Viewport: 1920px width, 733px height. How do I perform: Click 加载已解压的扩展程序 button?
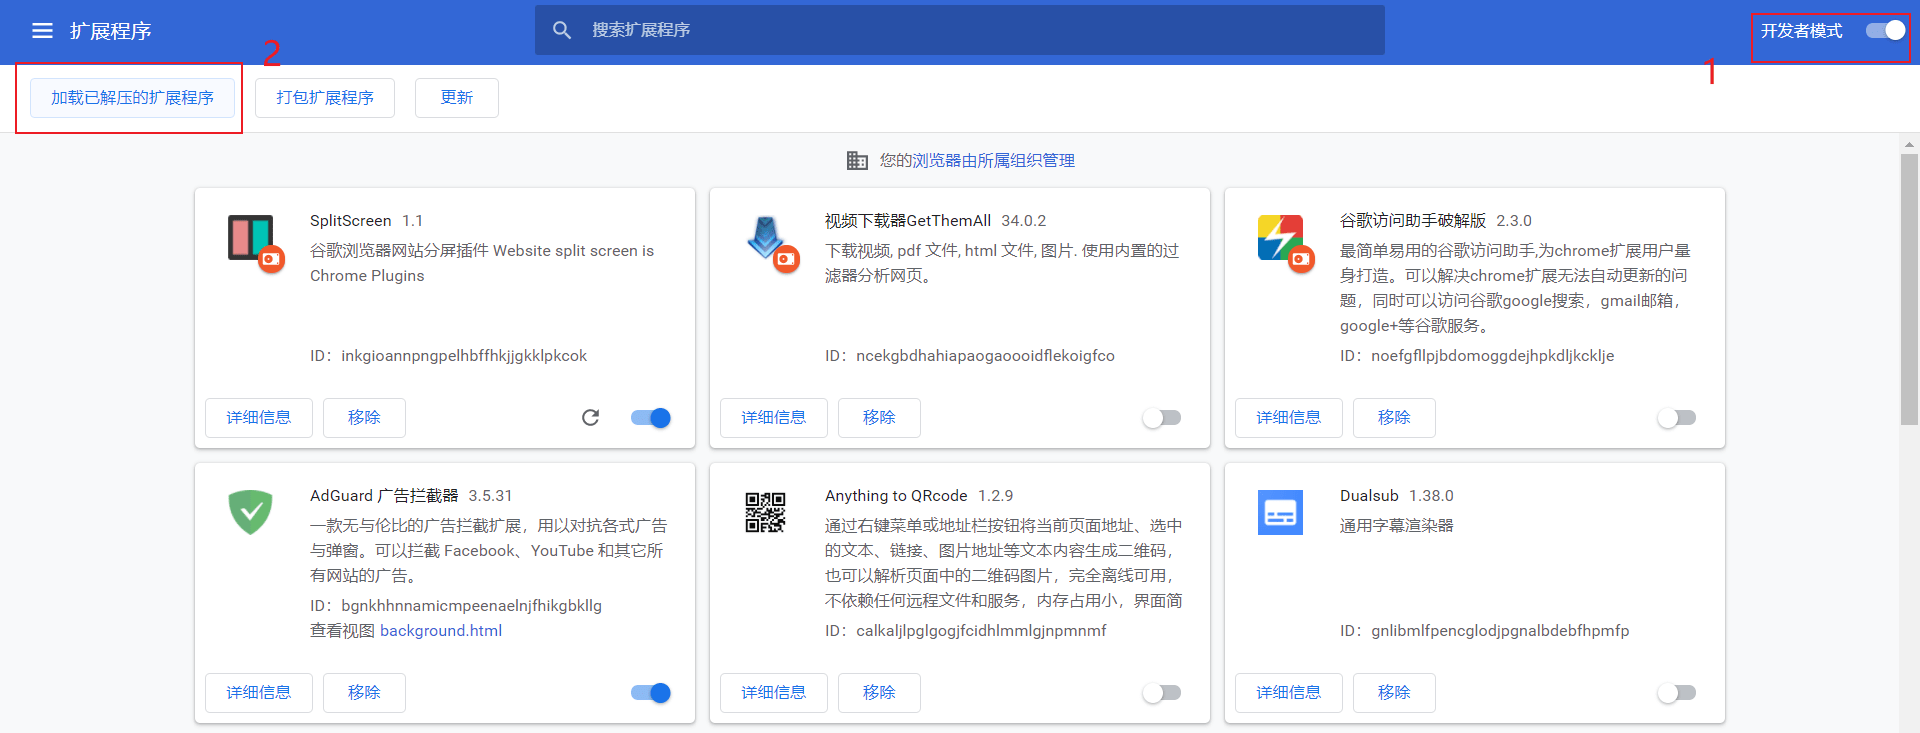[x=132, y=98]
